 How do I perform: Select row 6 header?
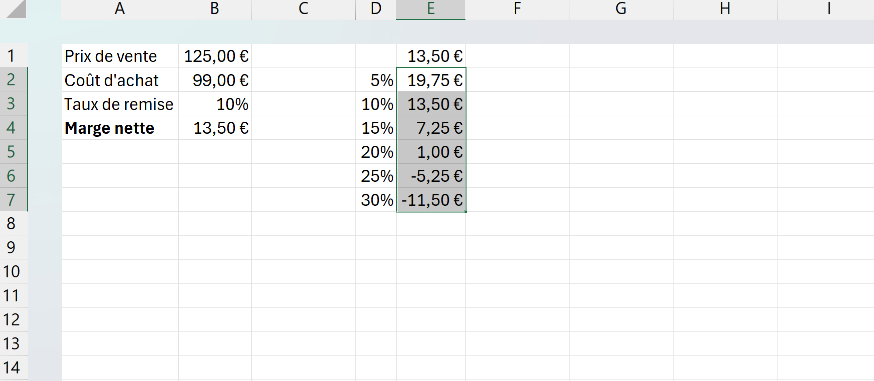[x=13, y=175]
